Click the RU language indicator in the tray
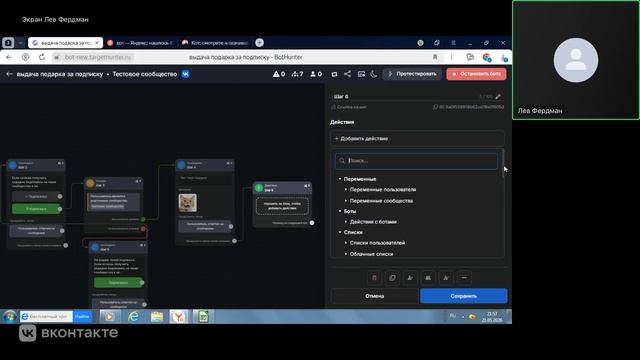Viewport: 640px width, 360px height. point(452,316)
